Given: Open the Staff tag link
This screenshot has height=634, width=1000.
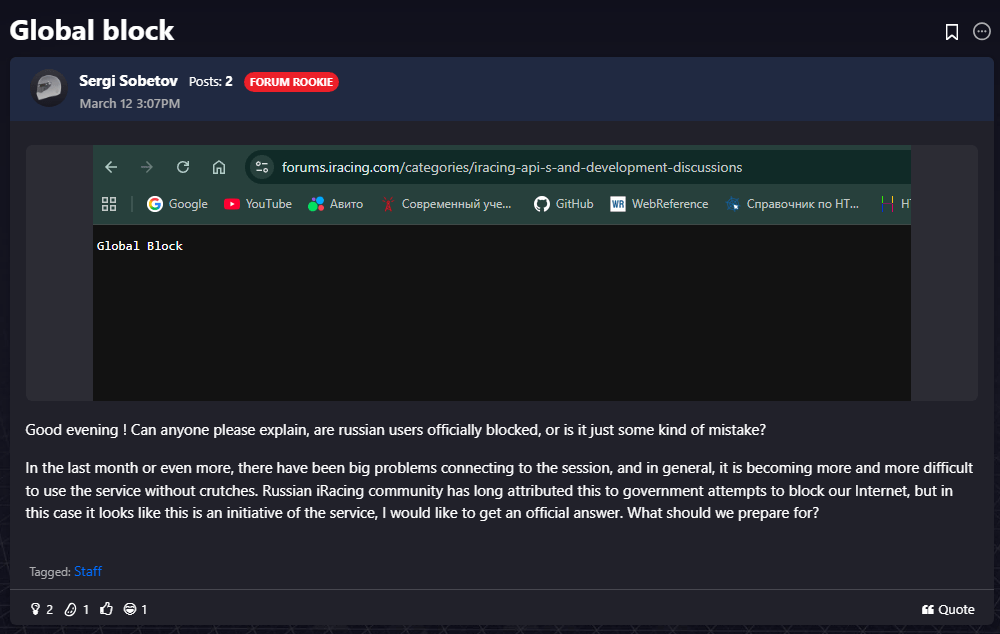Looking at the screenshot, I should click(x=88, y=571).
